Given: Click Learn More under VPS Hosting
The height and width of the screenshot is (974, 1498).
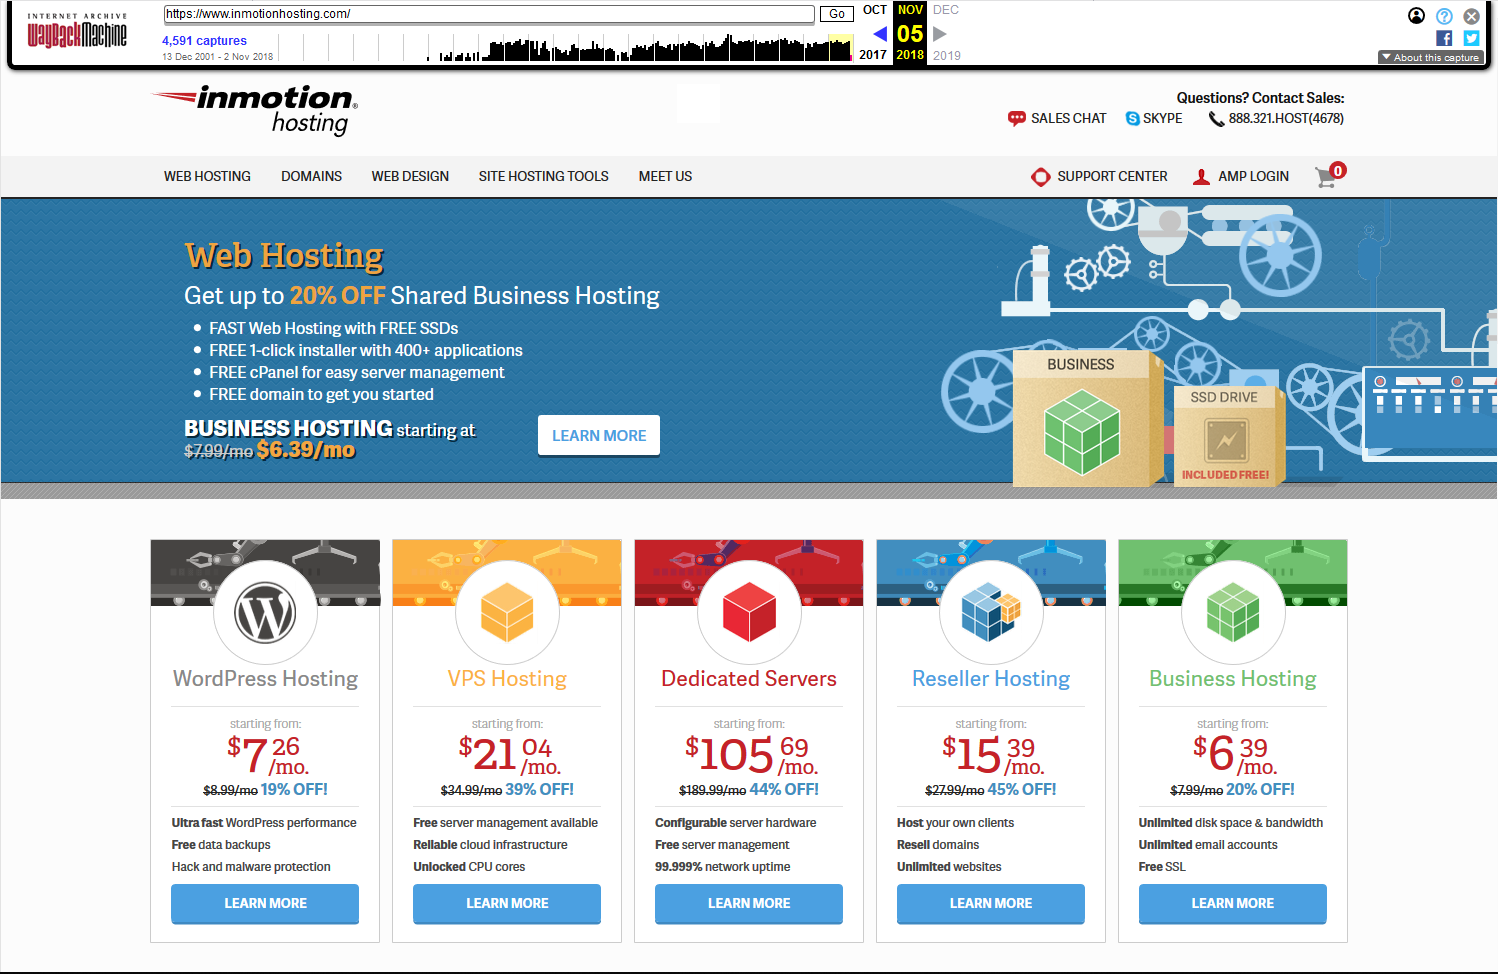Looking at the screenshot, I should (507, 903).
